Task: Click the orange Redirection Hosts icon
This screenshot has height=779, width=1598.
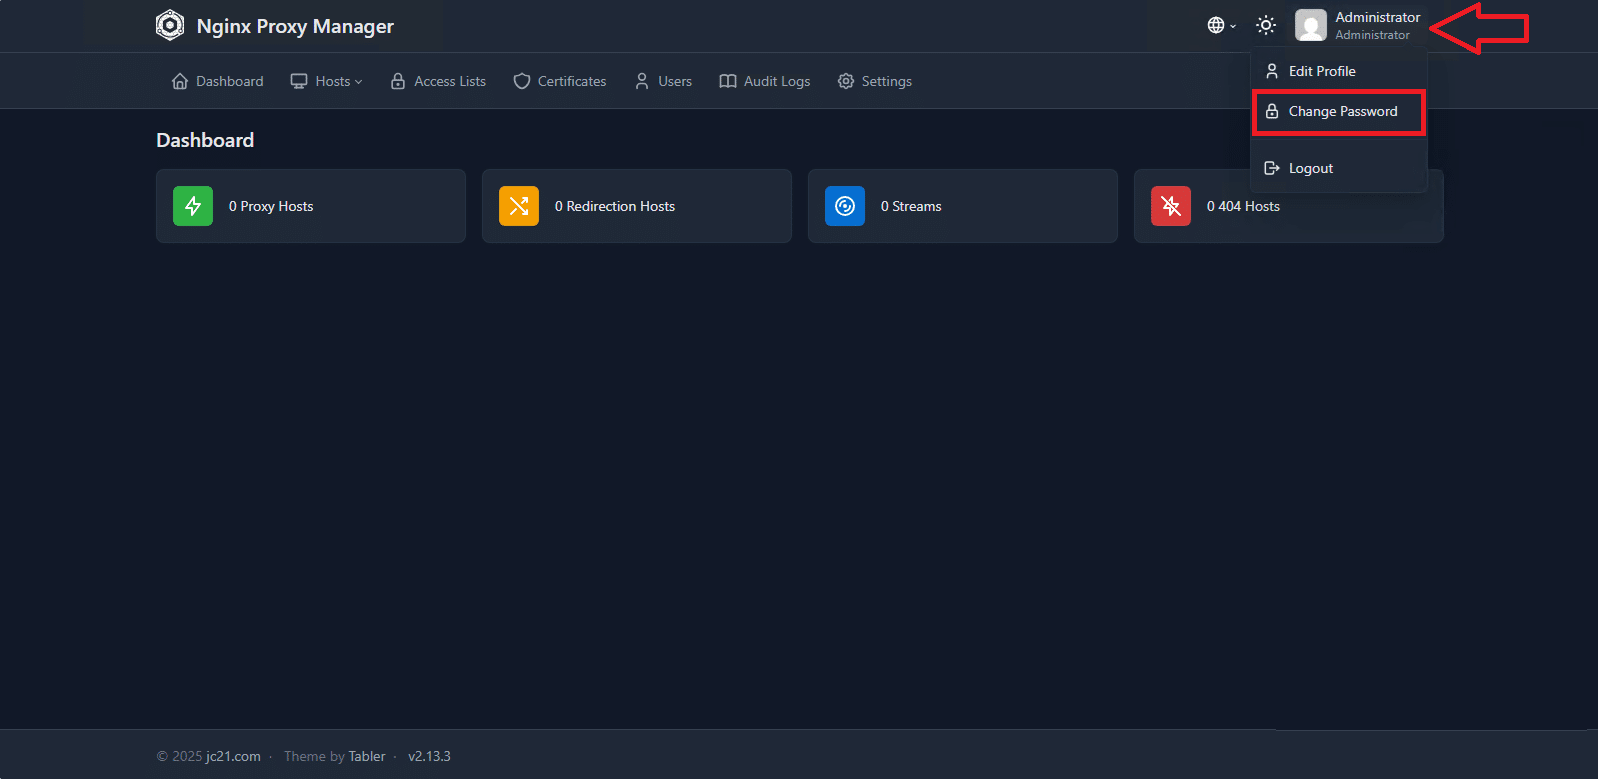Action: point(519,206)
